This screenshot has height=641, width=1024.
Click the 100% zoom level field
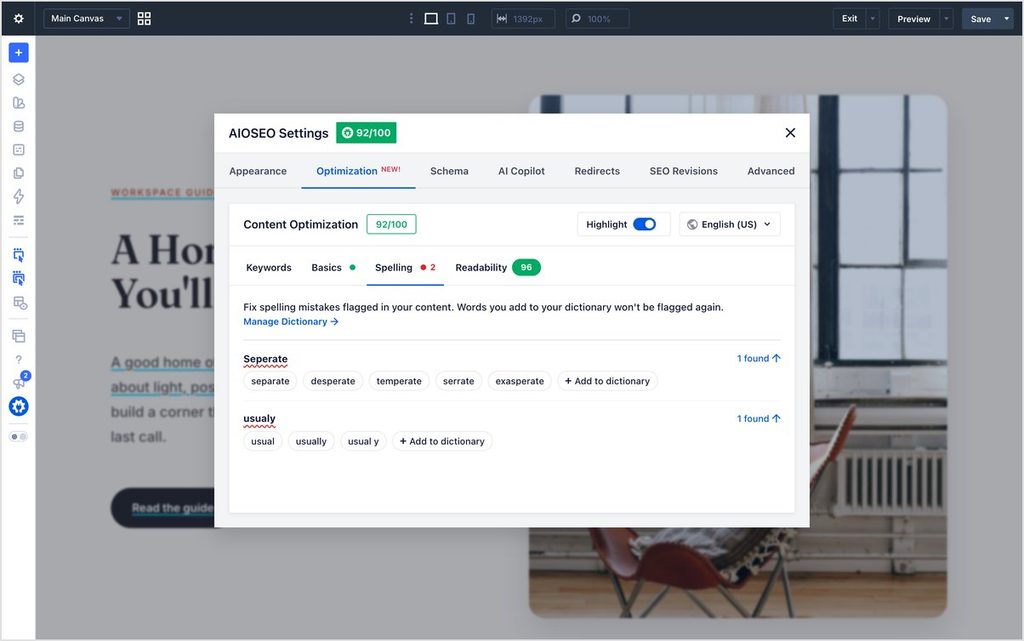pos(598,19)
